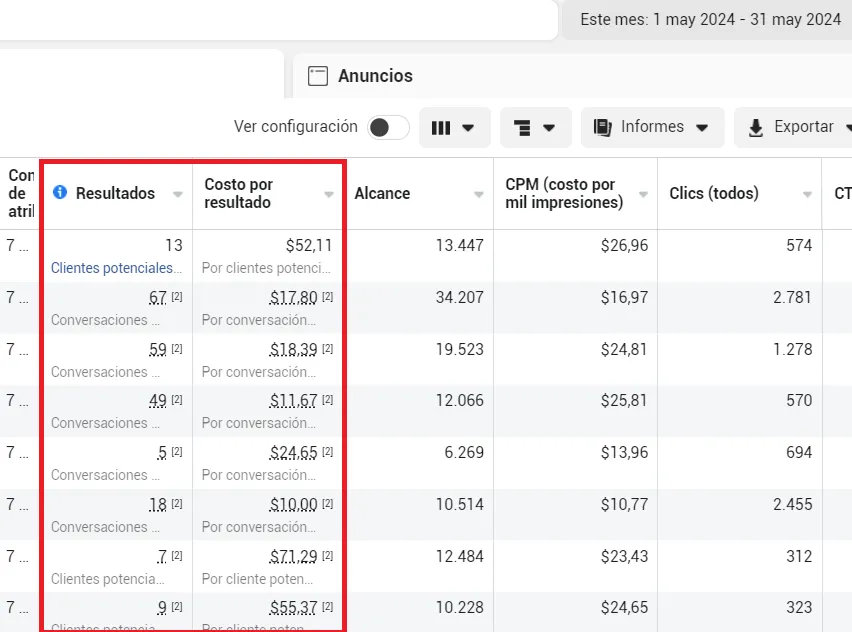Click the Exportar button
The height and width of the screenshot is (632, 852).
[x=793, y=128]
